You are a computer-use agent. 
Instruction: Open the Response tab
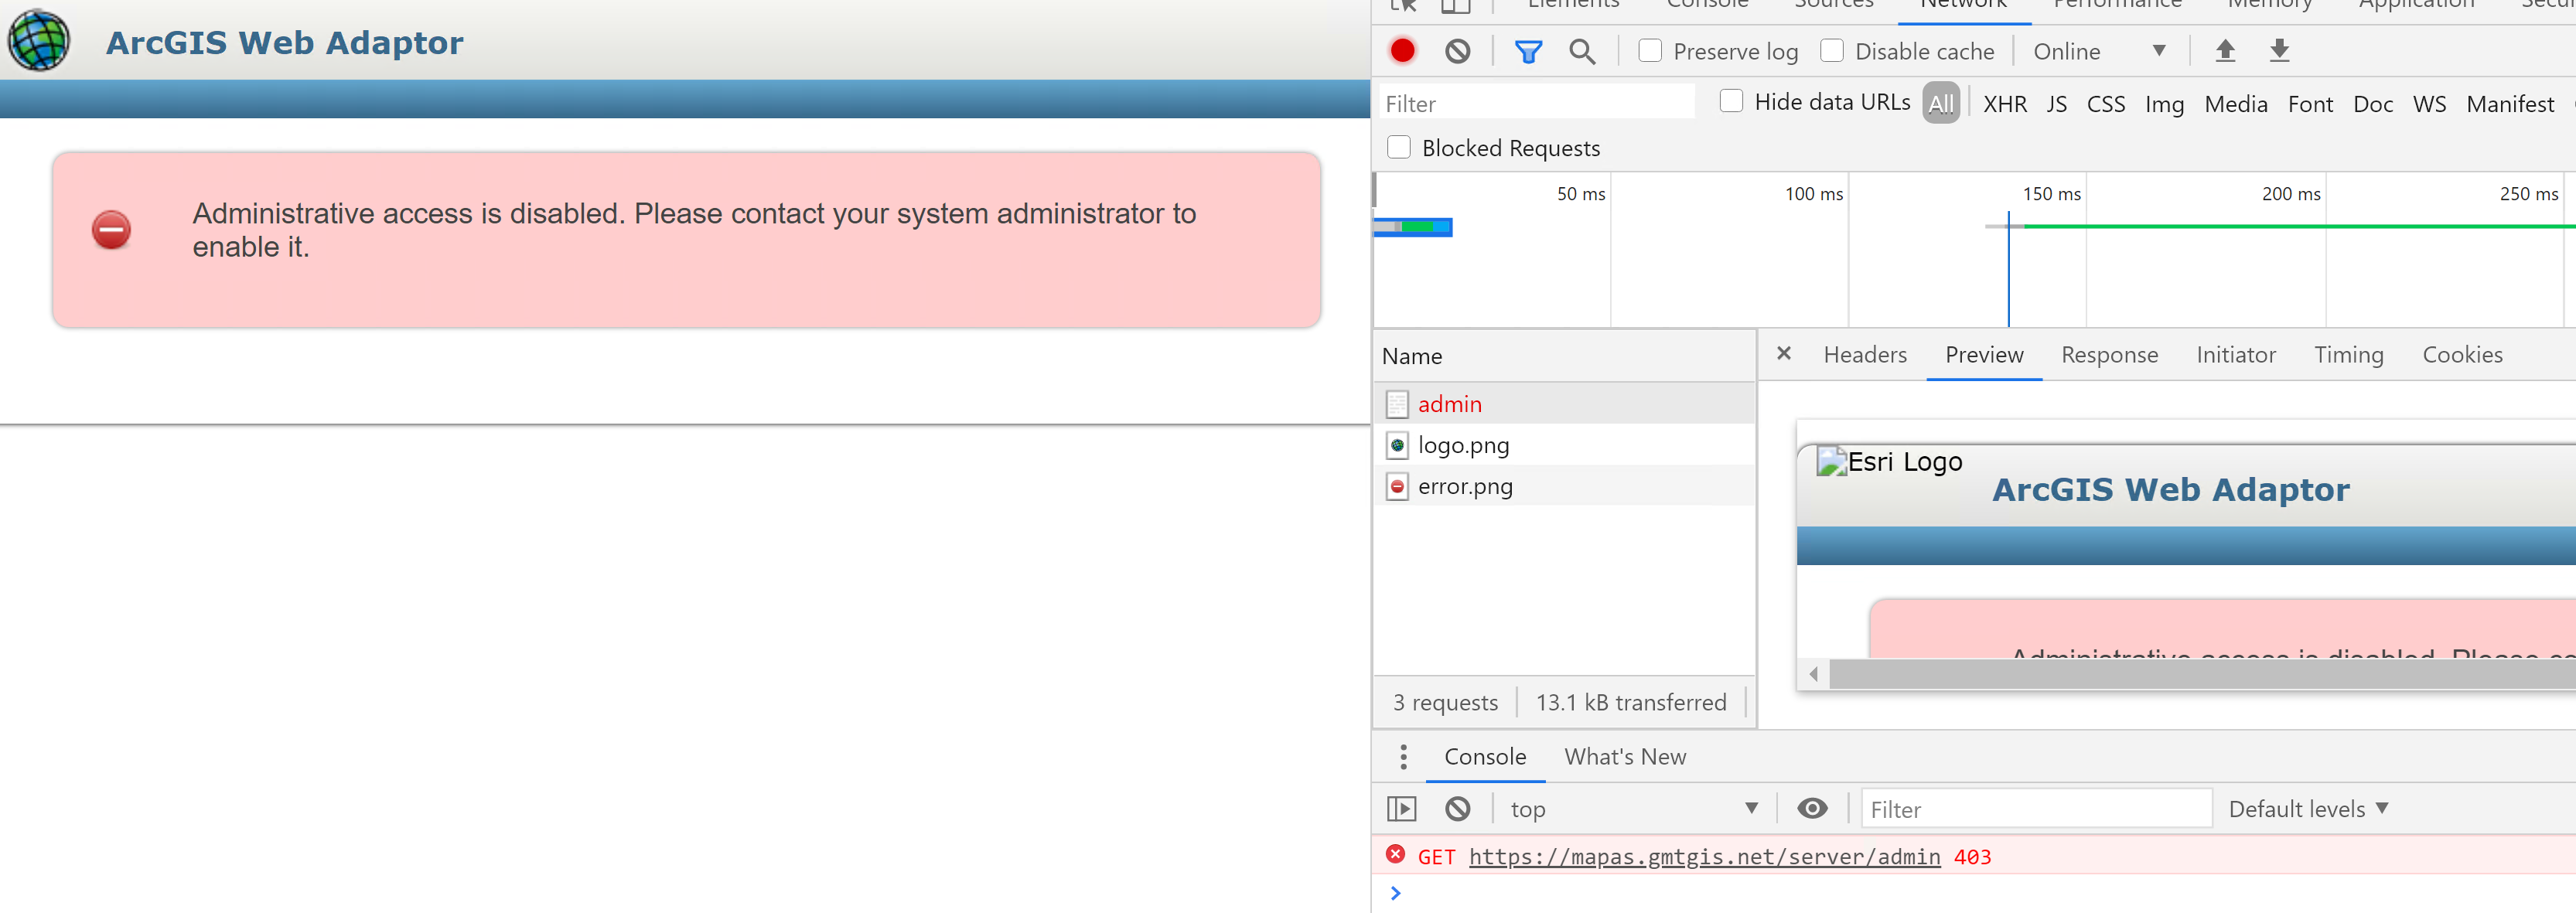(x=2109, y=354)
